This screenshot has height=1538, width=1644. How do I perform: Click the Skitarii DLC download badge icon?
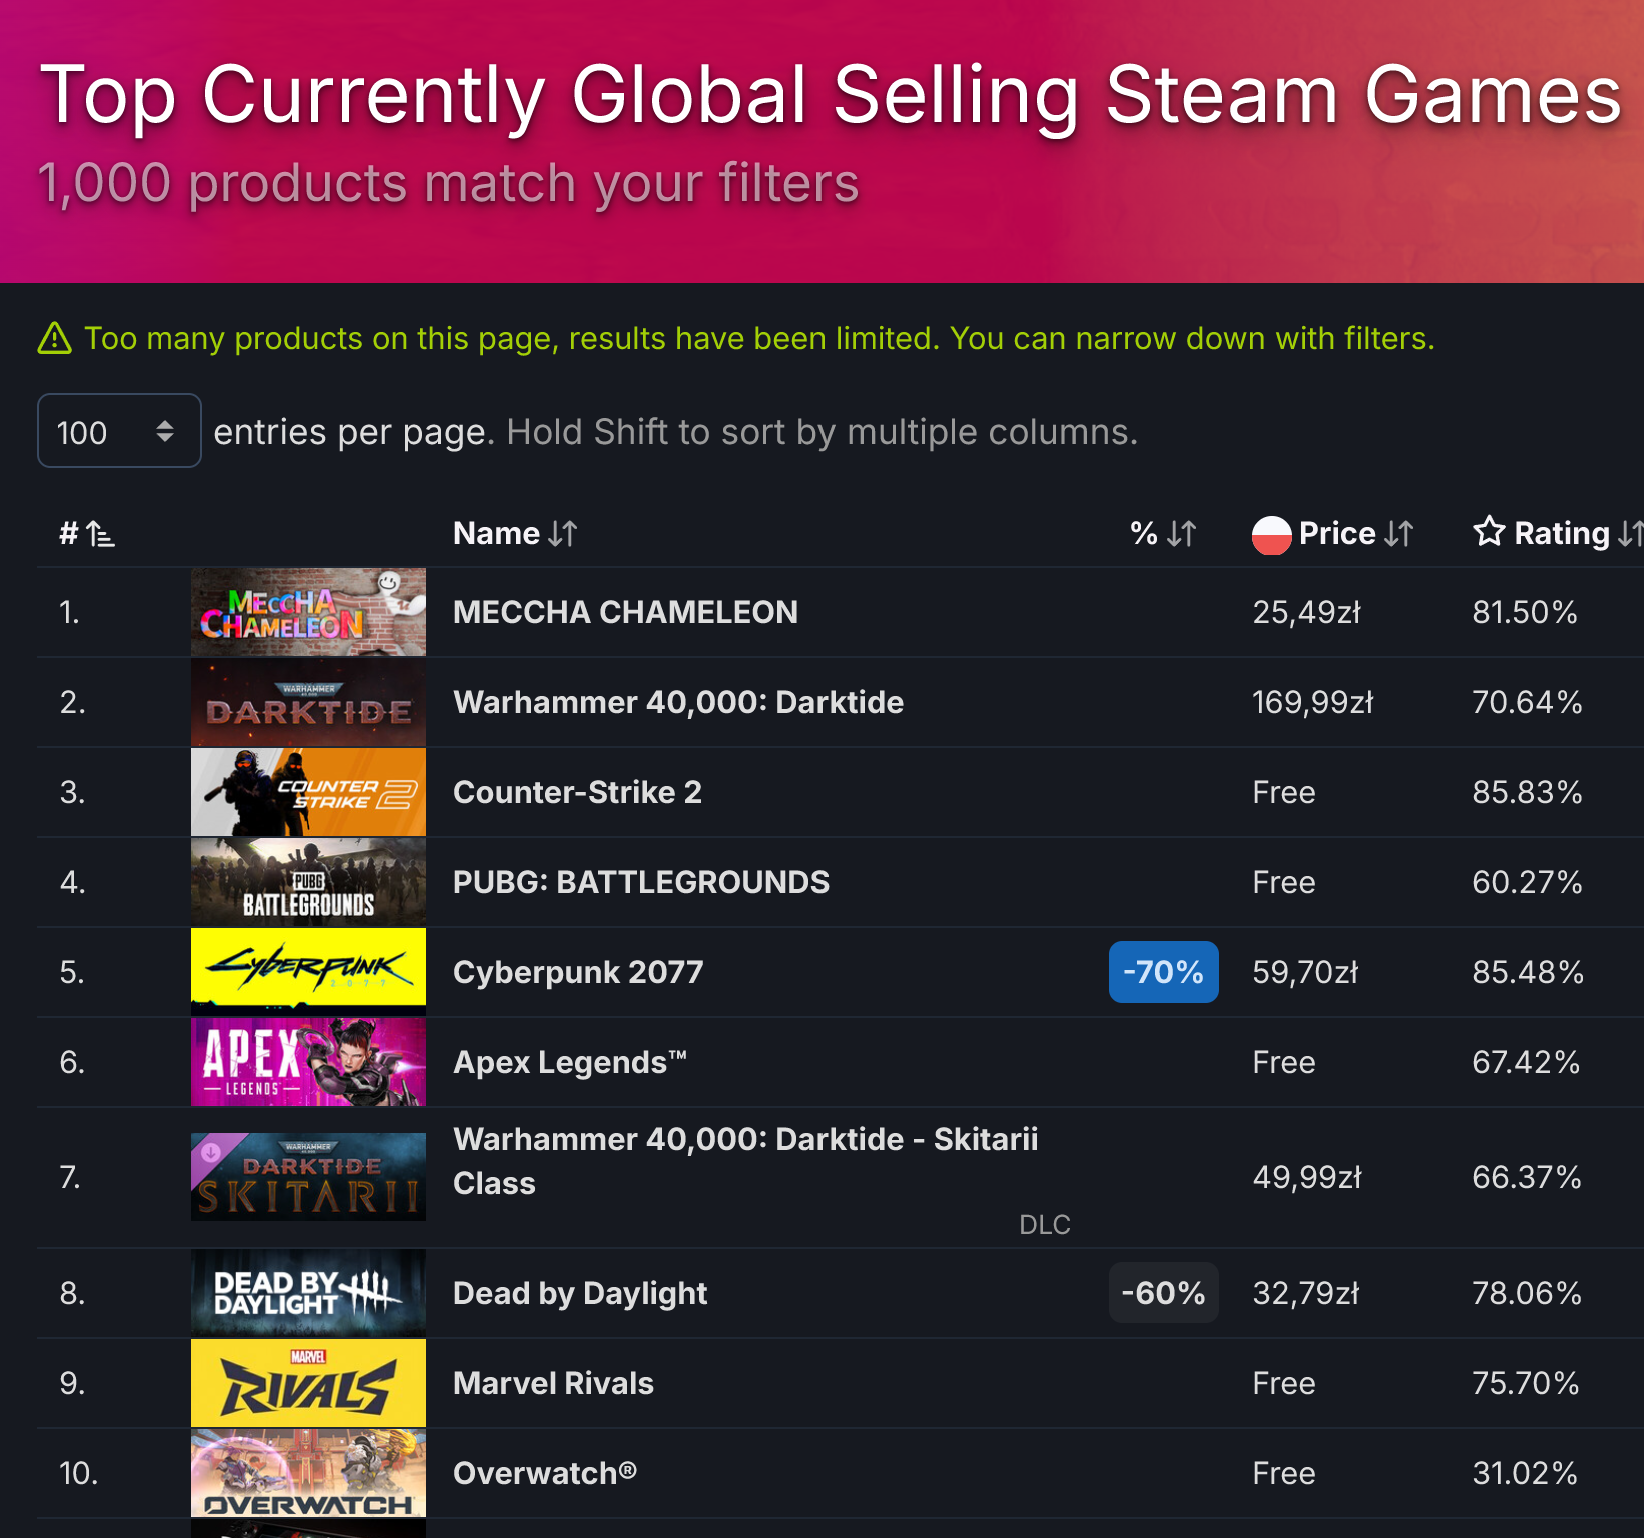(x=211, y=1152)
